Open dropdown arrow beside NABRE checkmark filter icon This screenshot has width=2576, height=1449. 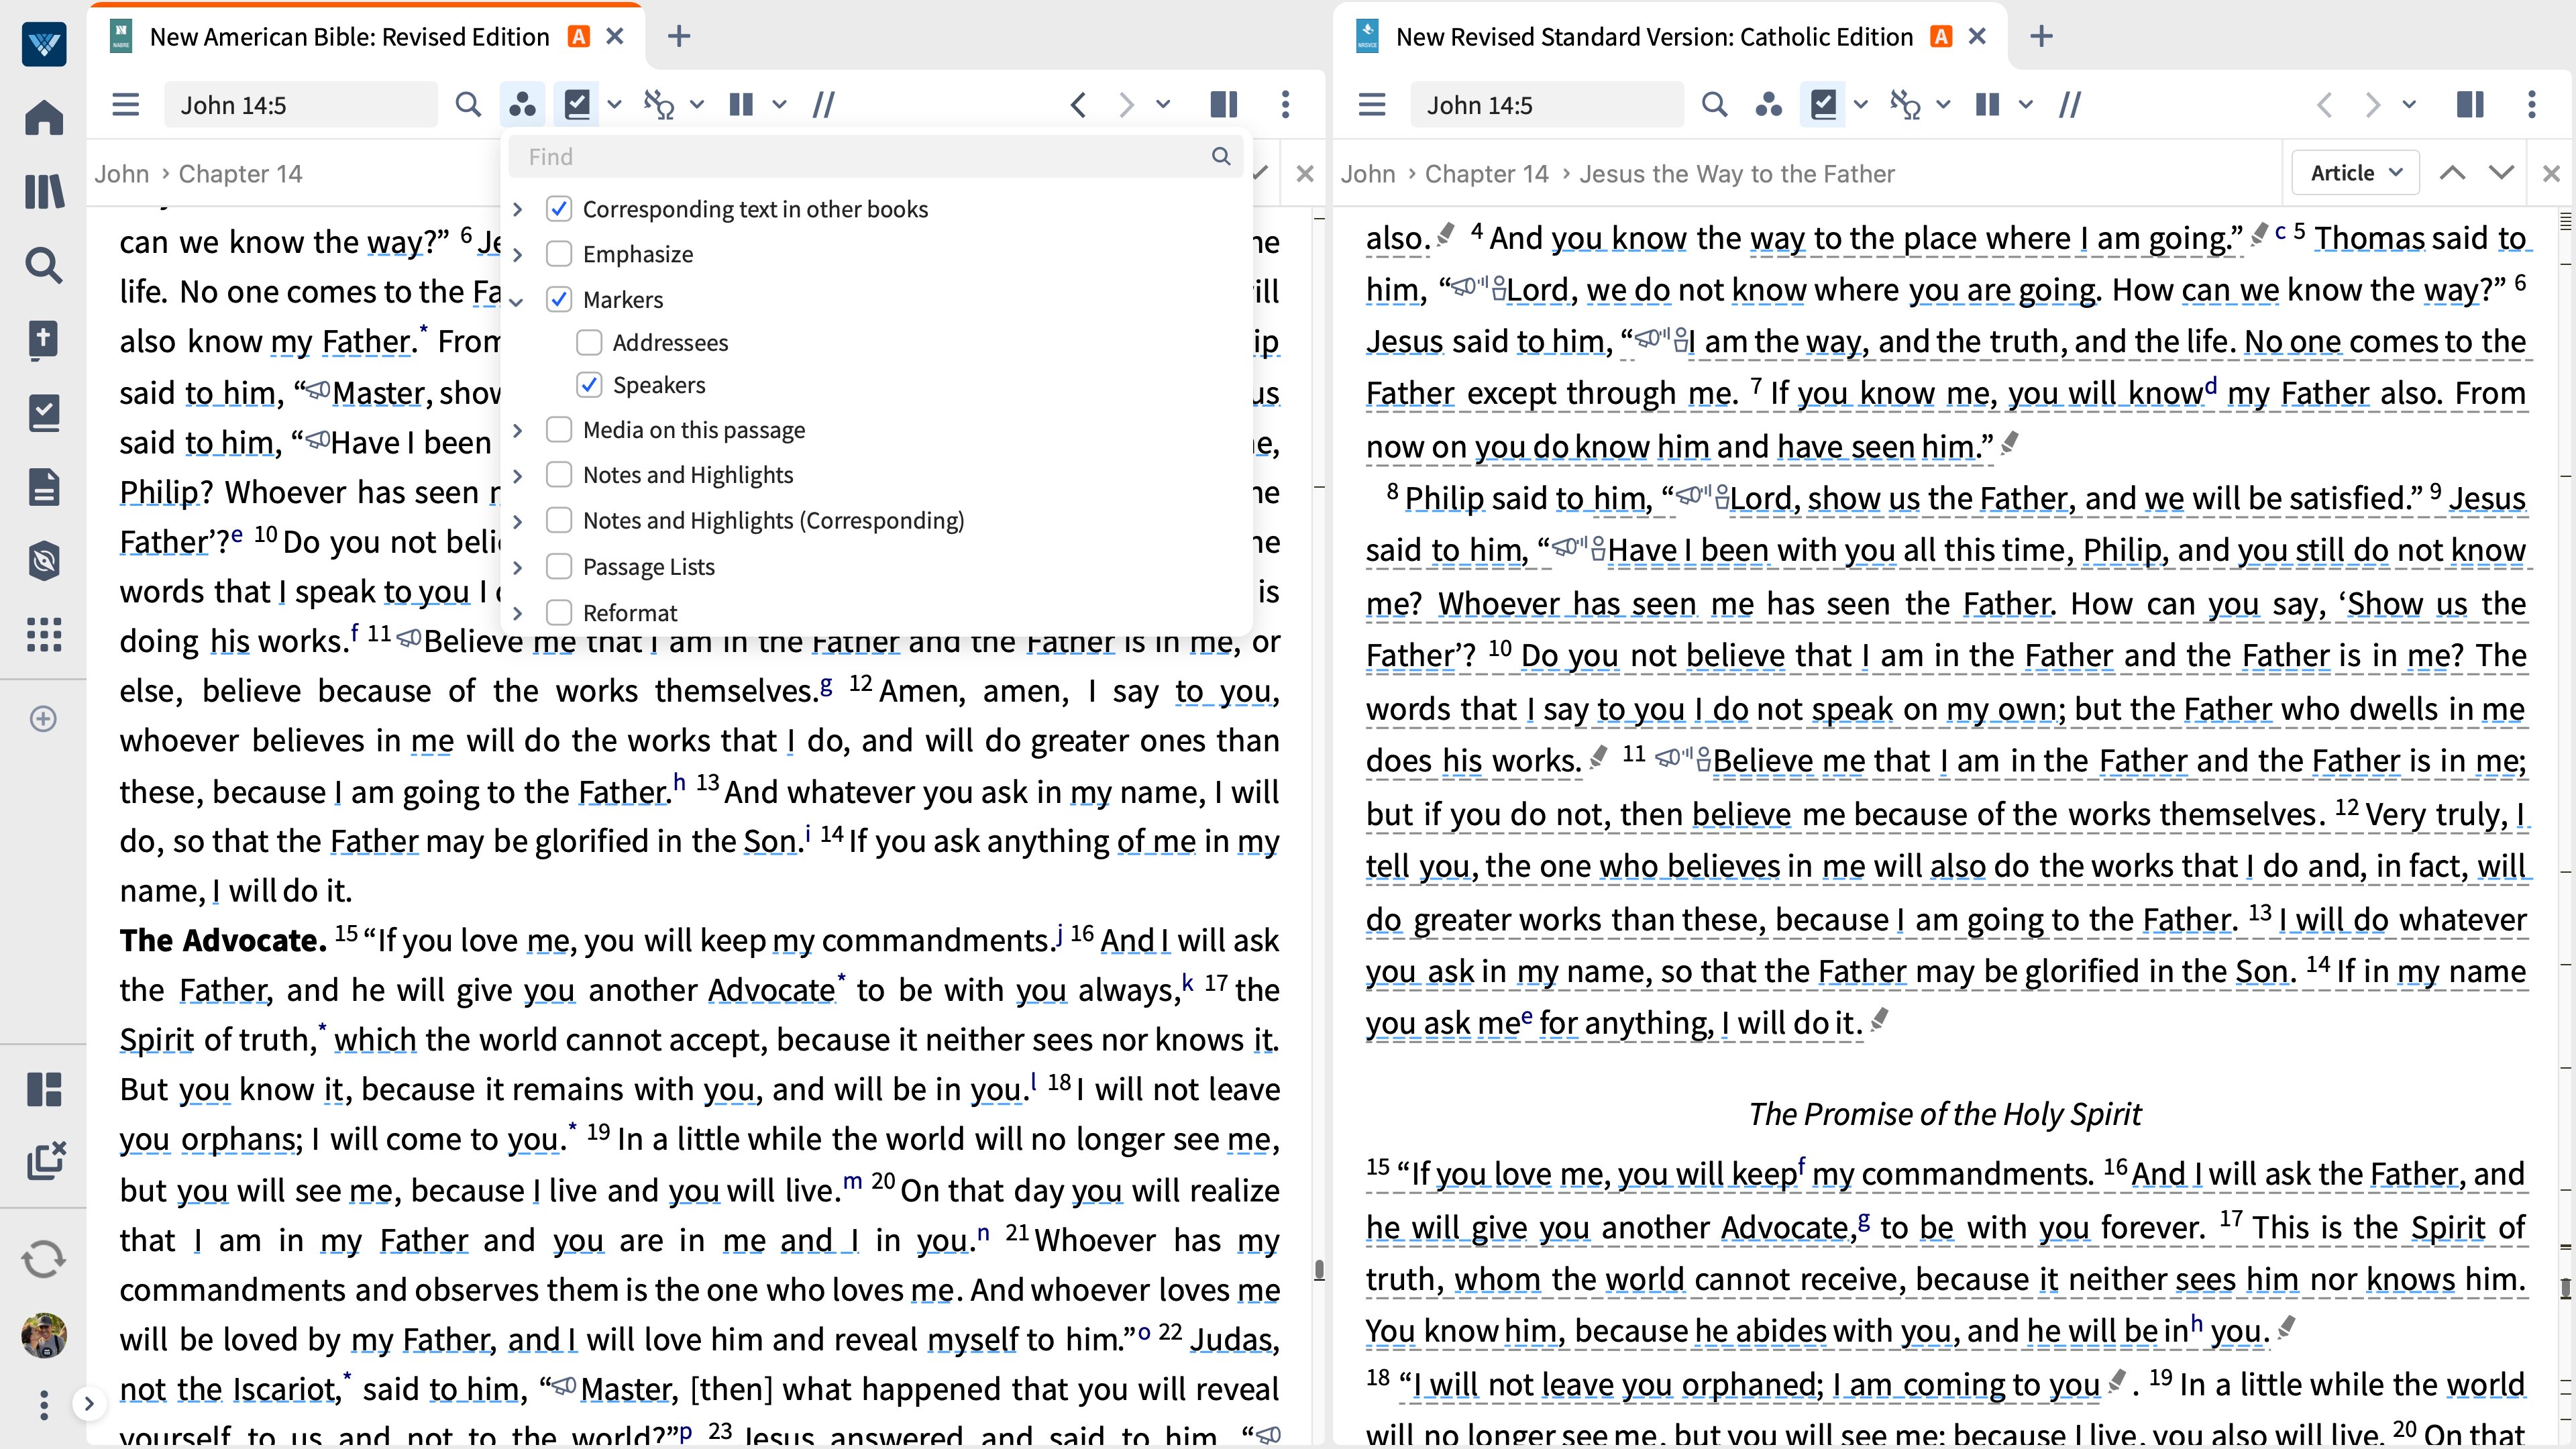click(x=614, y=104)
